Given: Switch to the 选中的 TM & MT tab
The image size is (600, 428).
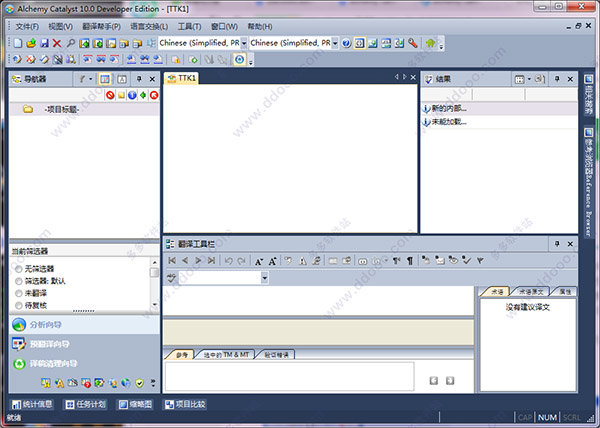Looking at the screenshot, I should pyautogui.click(x=227, y=355).
